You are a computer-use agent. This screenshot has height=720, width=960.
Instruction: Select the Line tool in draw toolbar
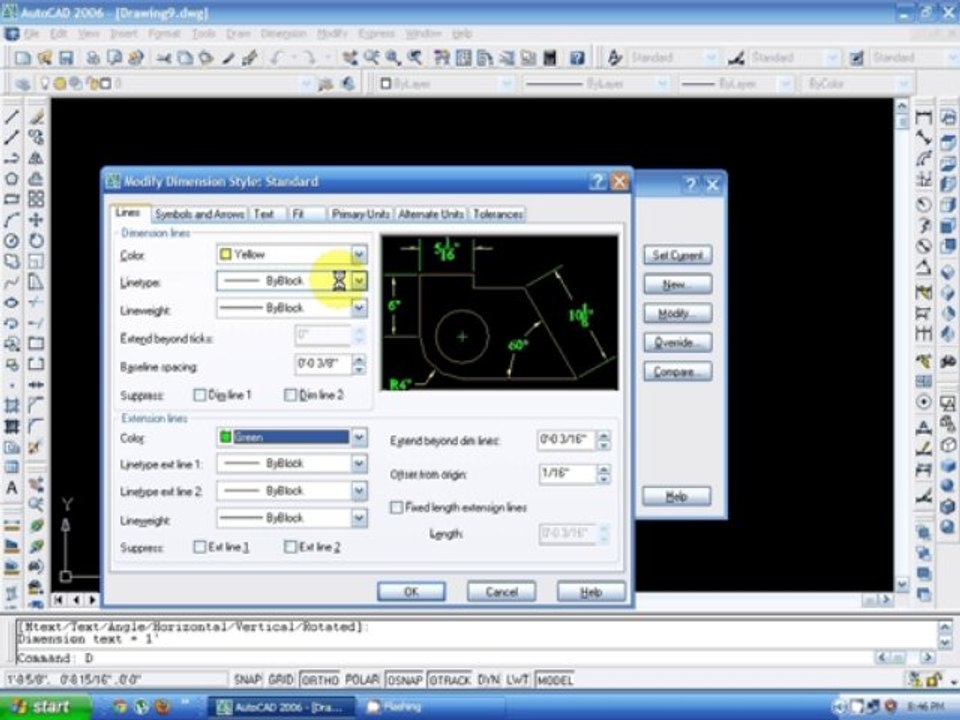(12, 116)
